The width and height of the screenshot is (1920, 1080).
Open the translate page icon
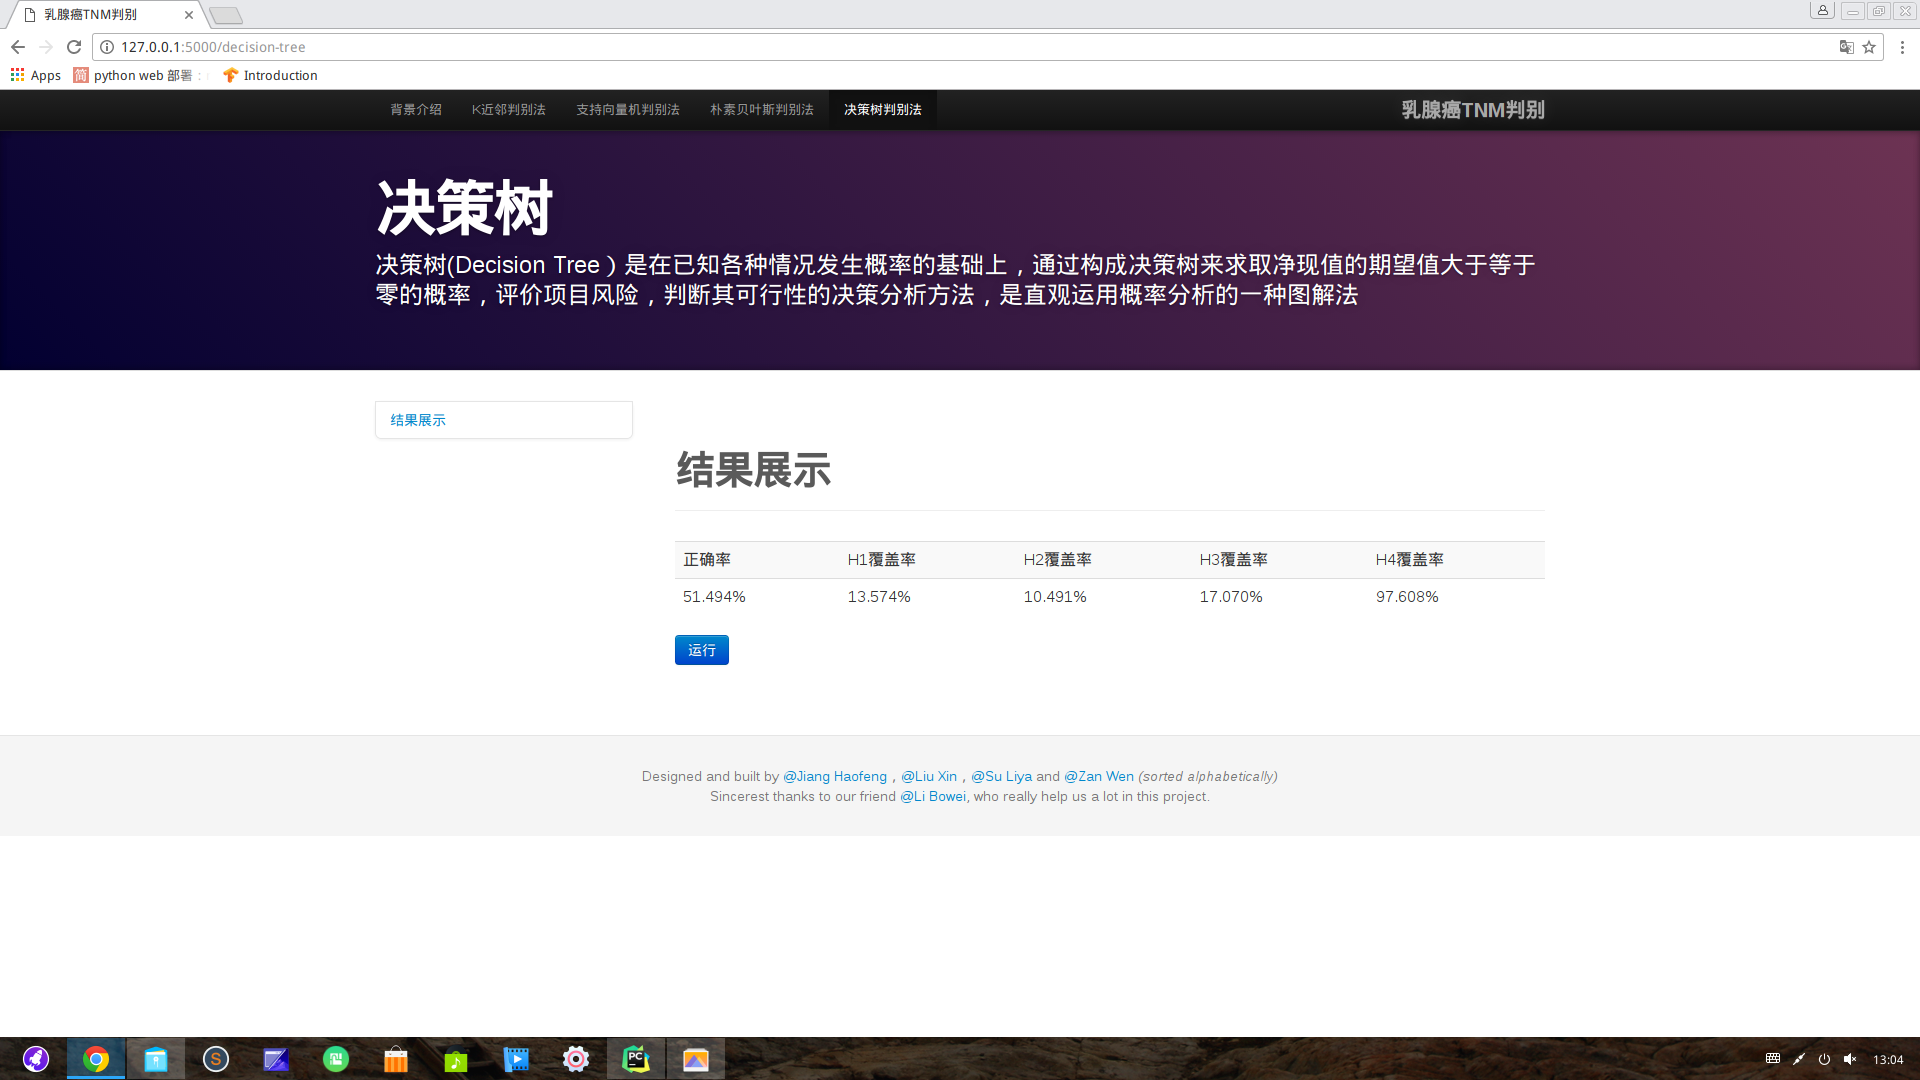[1846, 47]
